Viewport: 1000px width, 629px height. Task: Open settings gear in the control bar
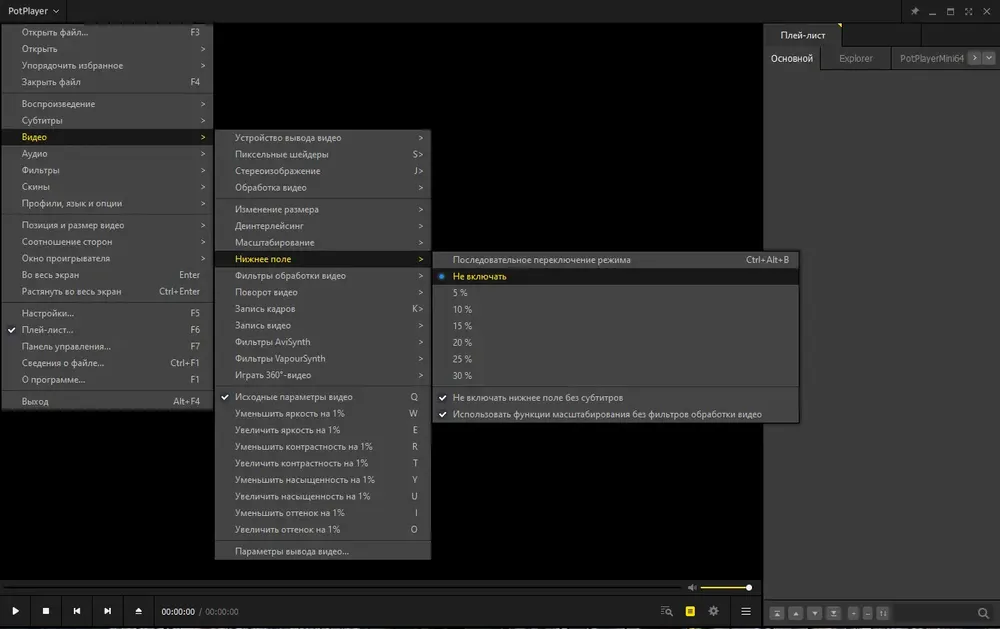click(714, 611)
